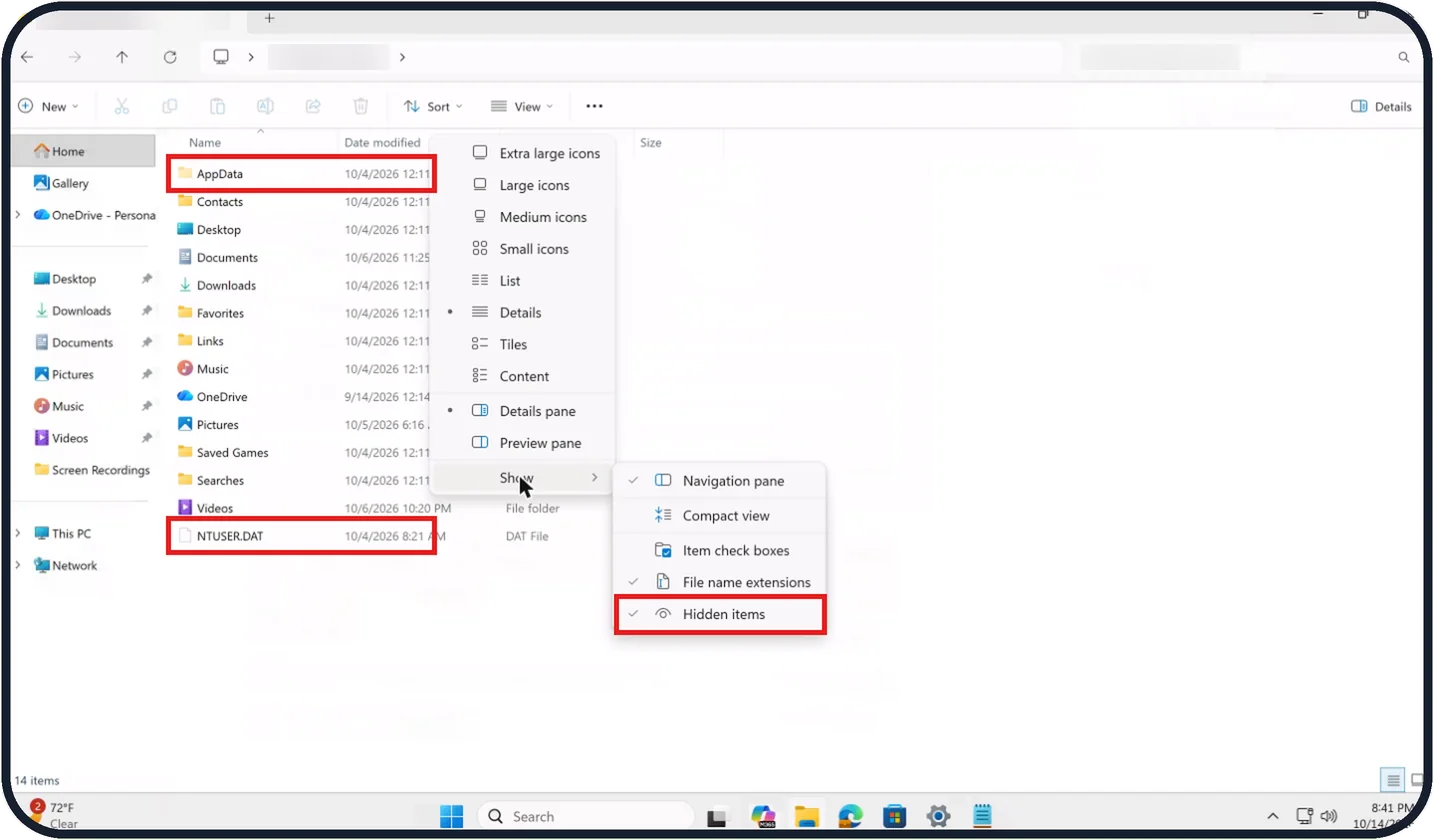This screenshot has width=1434, height=840.
Task: Choose Extra large icons view
Action: click(522, 153)
